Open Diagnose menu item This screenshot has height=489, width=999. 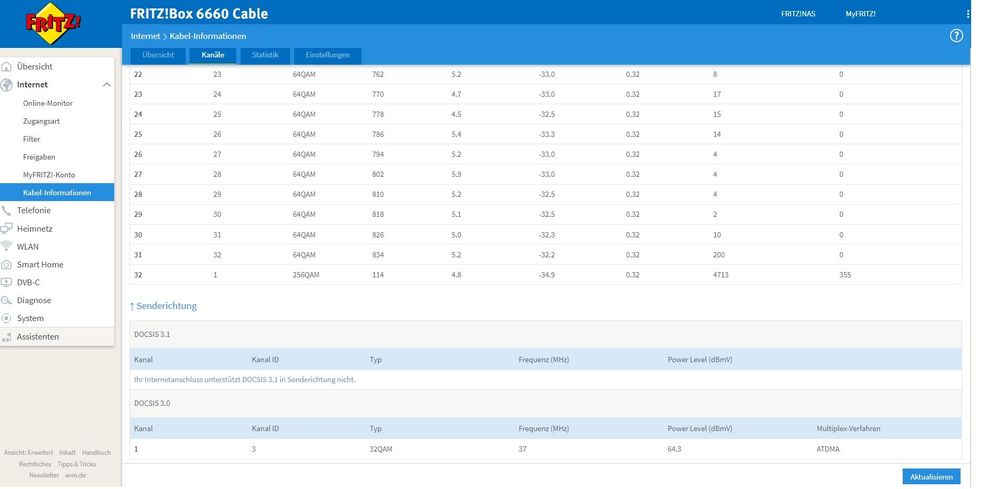[34, 301]
